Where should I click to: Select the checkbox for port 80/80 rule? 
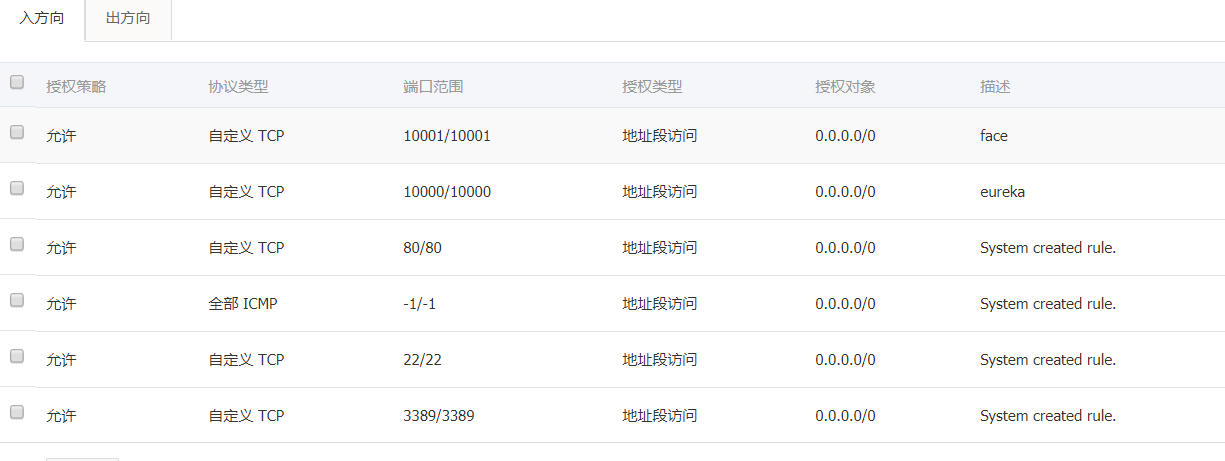pyautogui.click(x=17, y=244)
